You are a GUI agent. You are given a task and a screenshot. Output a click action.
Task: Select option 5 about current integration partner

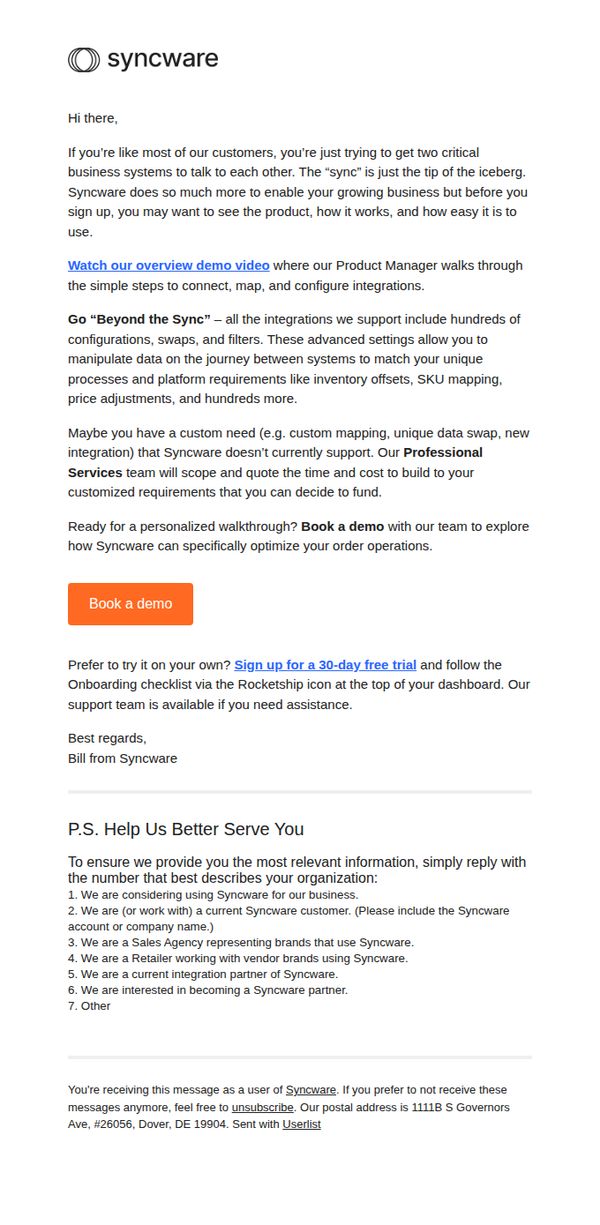coord(203,974)
